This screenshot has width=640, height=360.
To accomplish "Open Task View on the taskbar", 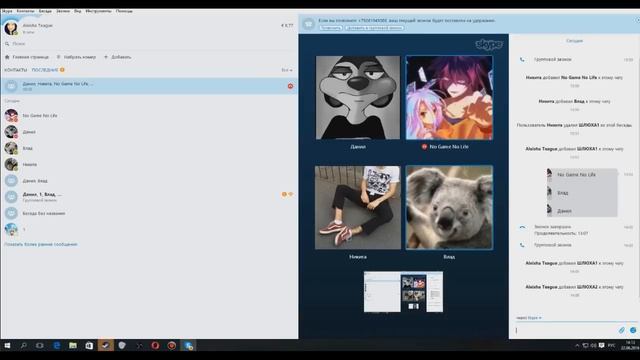I will click(x=40, y=346).
